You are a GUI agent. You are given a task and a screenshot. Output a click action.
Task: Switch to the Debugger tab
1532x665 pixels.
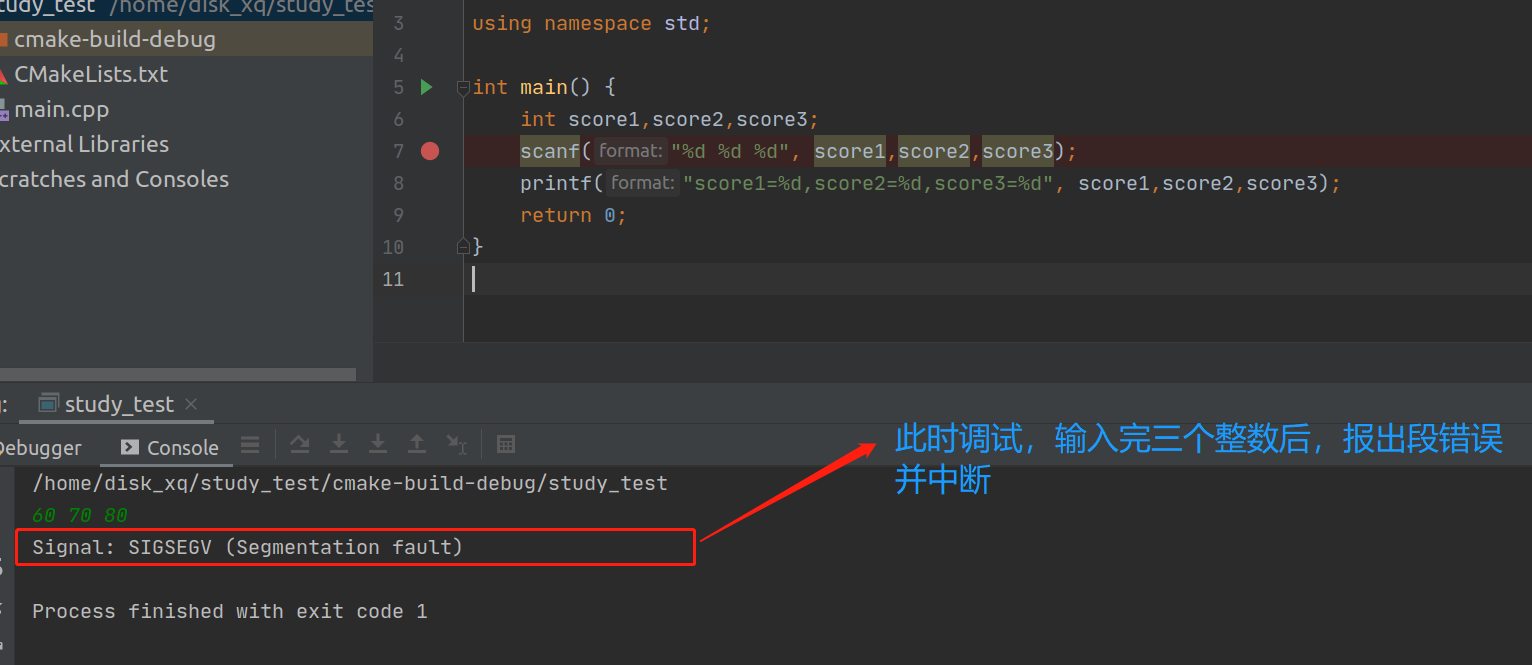pyautogui.click(x=40, y=448)
